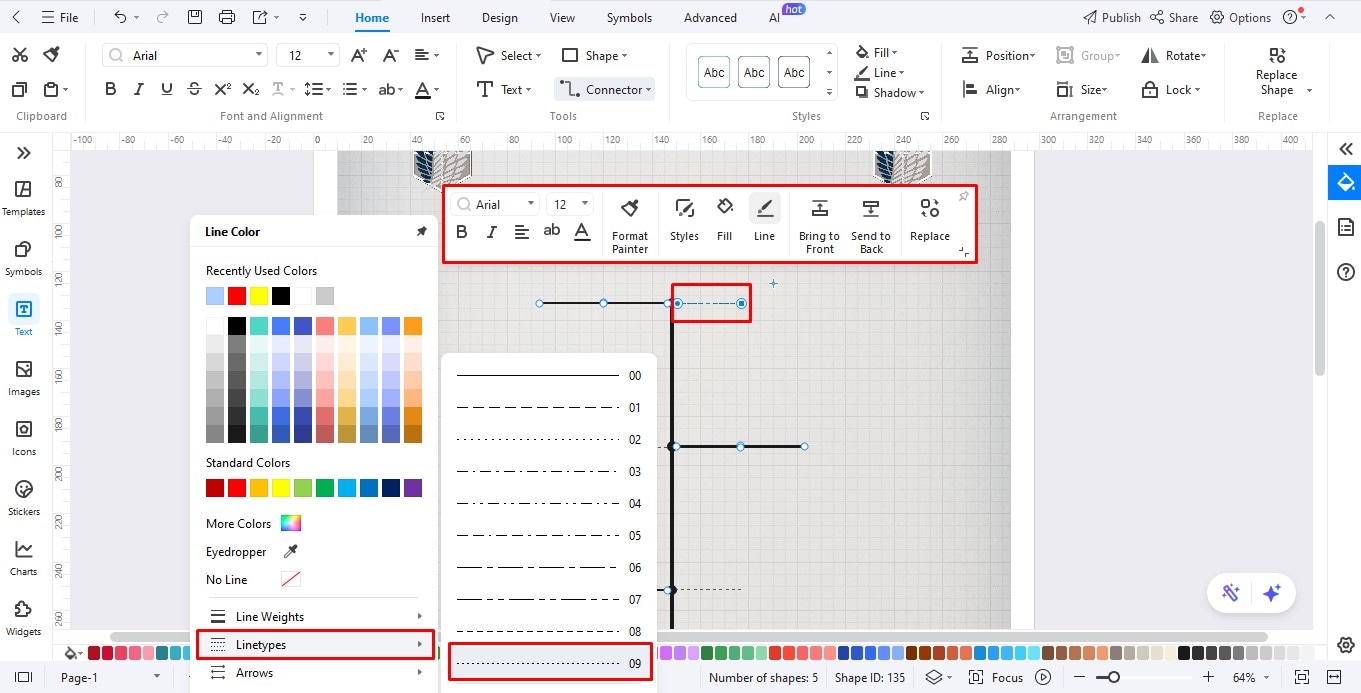Open the Charts sidebar panel
1361x693 pixels.
point(24,557)
